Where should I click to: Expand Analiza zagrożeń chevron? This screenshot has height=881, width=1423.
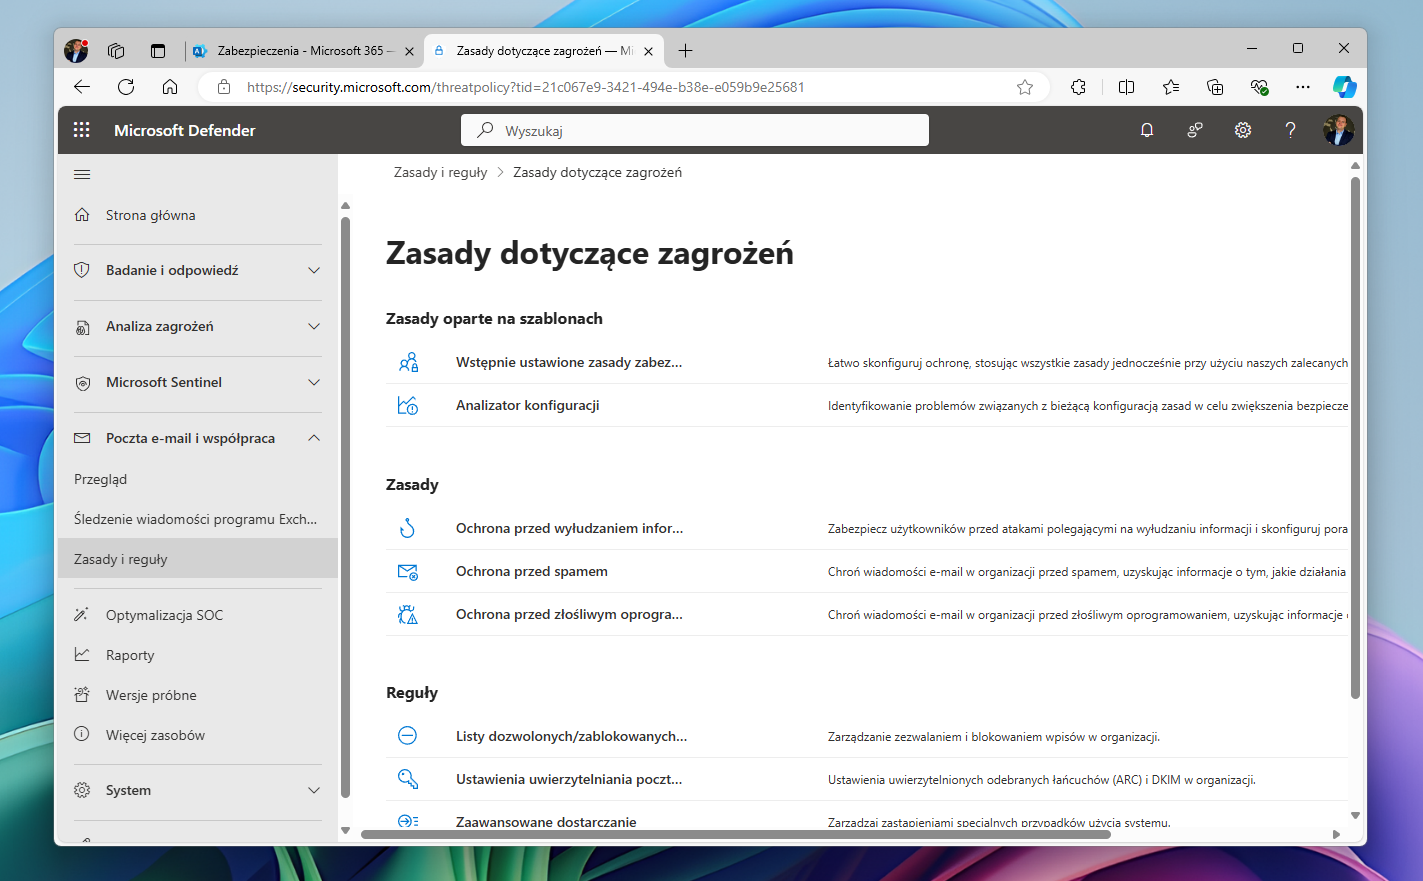point(314,326)
